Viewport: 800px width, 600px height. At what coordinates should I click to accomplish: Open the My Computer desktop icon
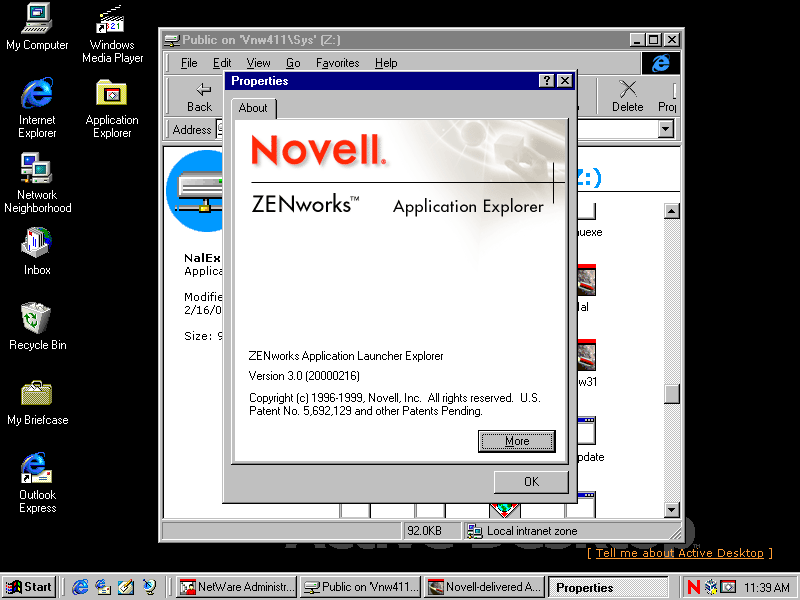click(37, 27)
